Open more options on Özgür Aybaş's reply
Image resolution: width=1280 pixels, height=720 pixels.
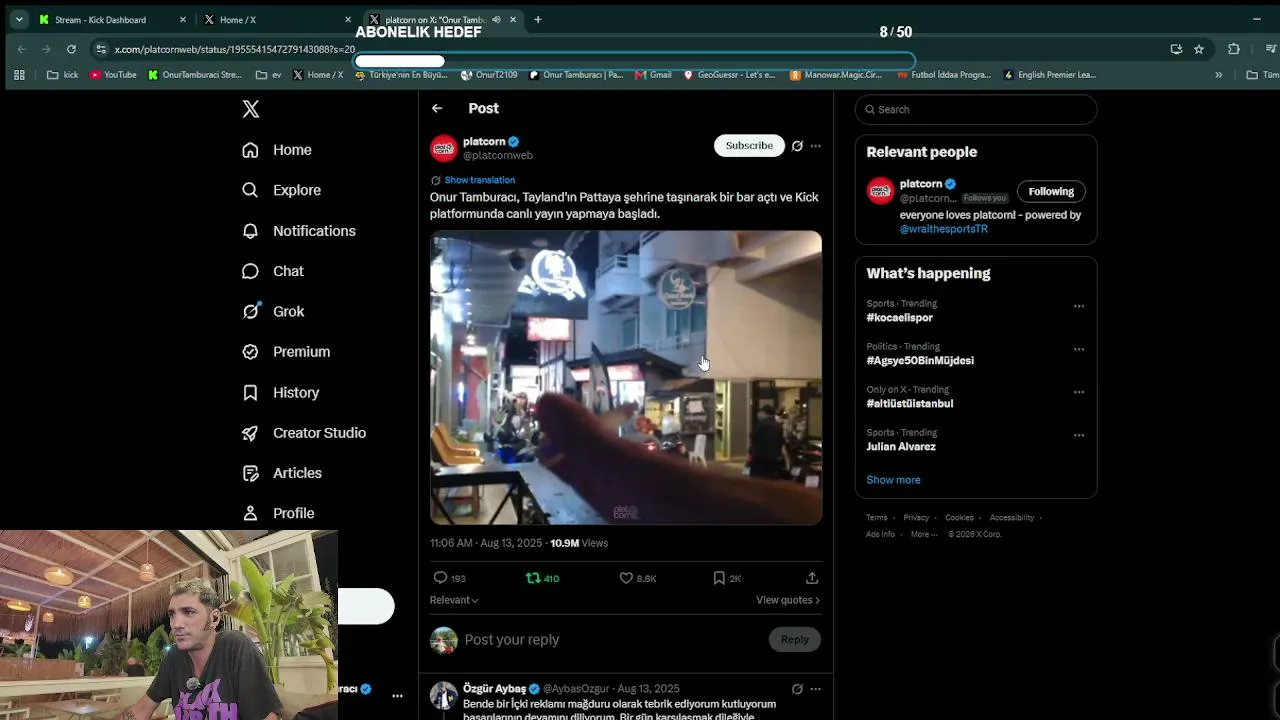tap(816, 689)
